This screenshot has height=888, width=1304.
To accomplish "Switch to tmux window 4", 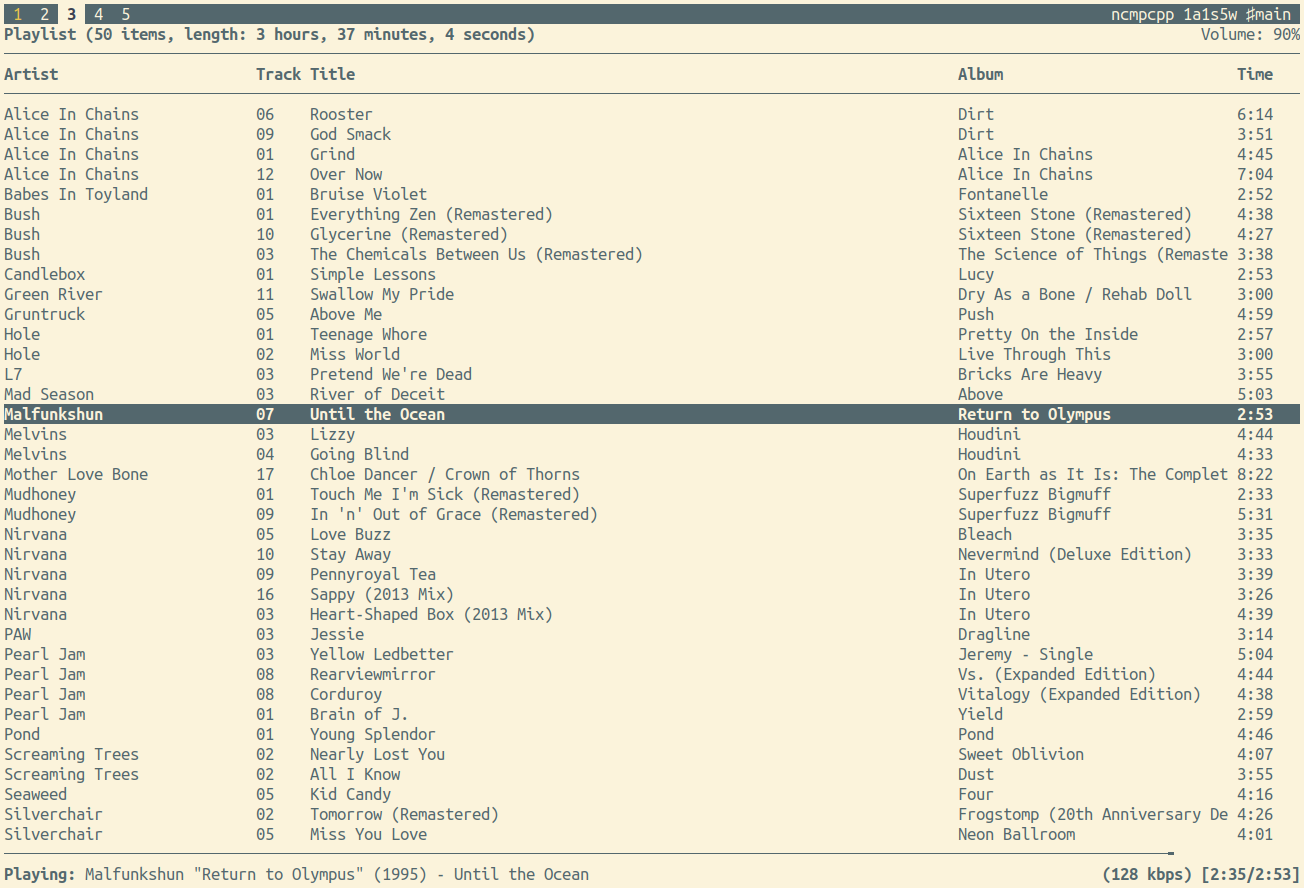I will point(99,14).
